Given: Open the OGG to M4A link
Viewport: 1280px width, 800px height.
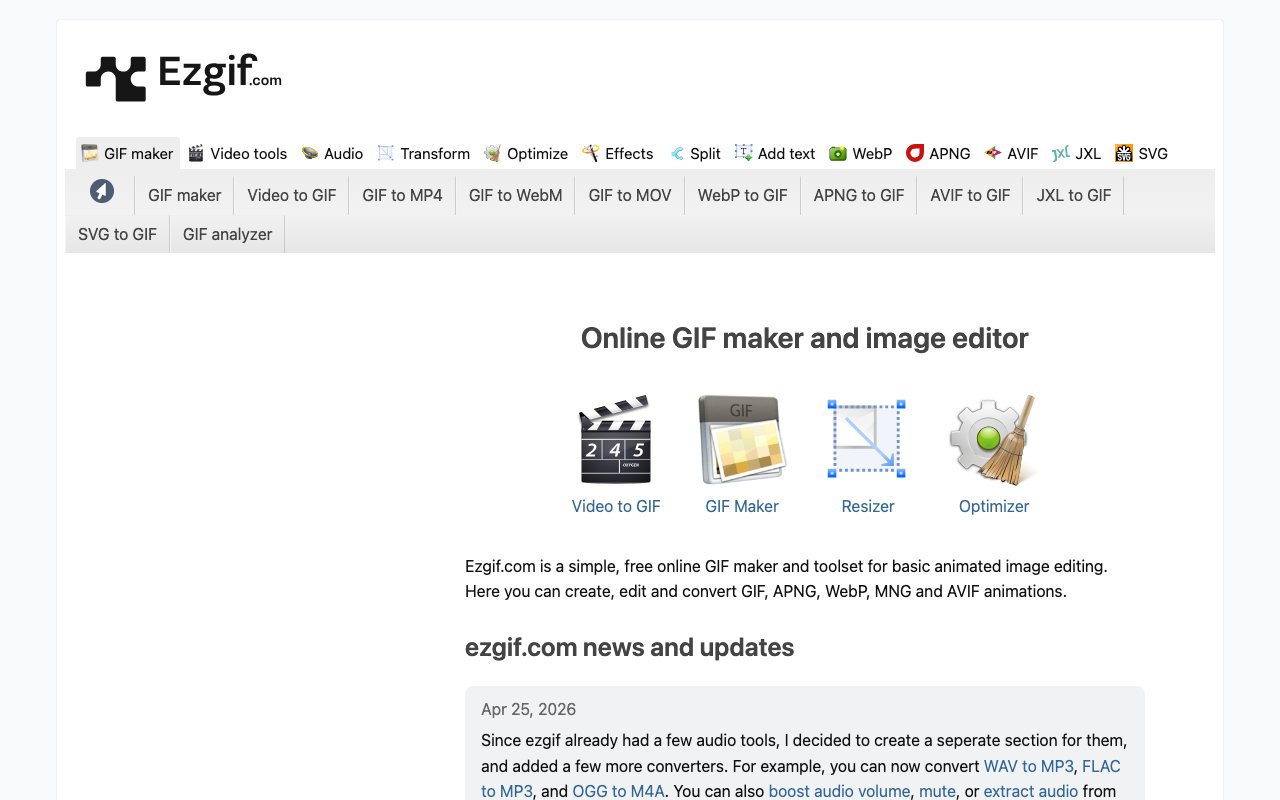Looking at the screenshot, I should [618, 791].
